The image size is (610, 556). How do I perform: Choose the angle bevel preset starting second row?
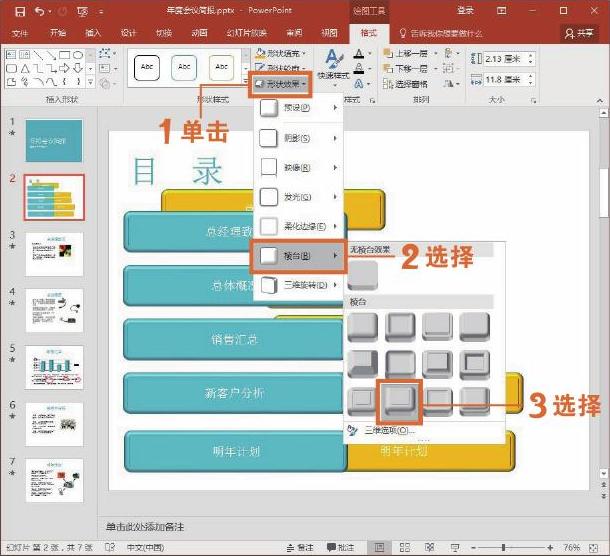(363, 364)
